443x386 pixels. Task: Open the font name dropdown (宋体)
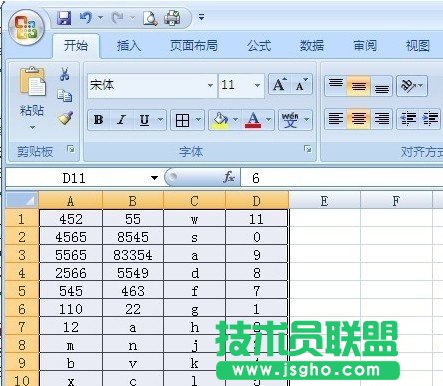210,85
